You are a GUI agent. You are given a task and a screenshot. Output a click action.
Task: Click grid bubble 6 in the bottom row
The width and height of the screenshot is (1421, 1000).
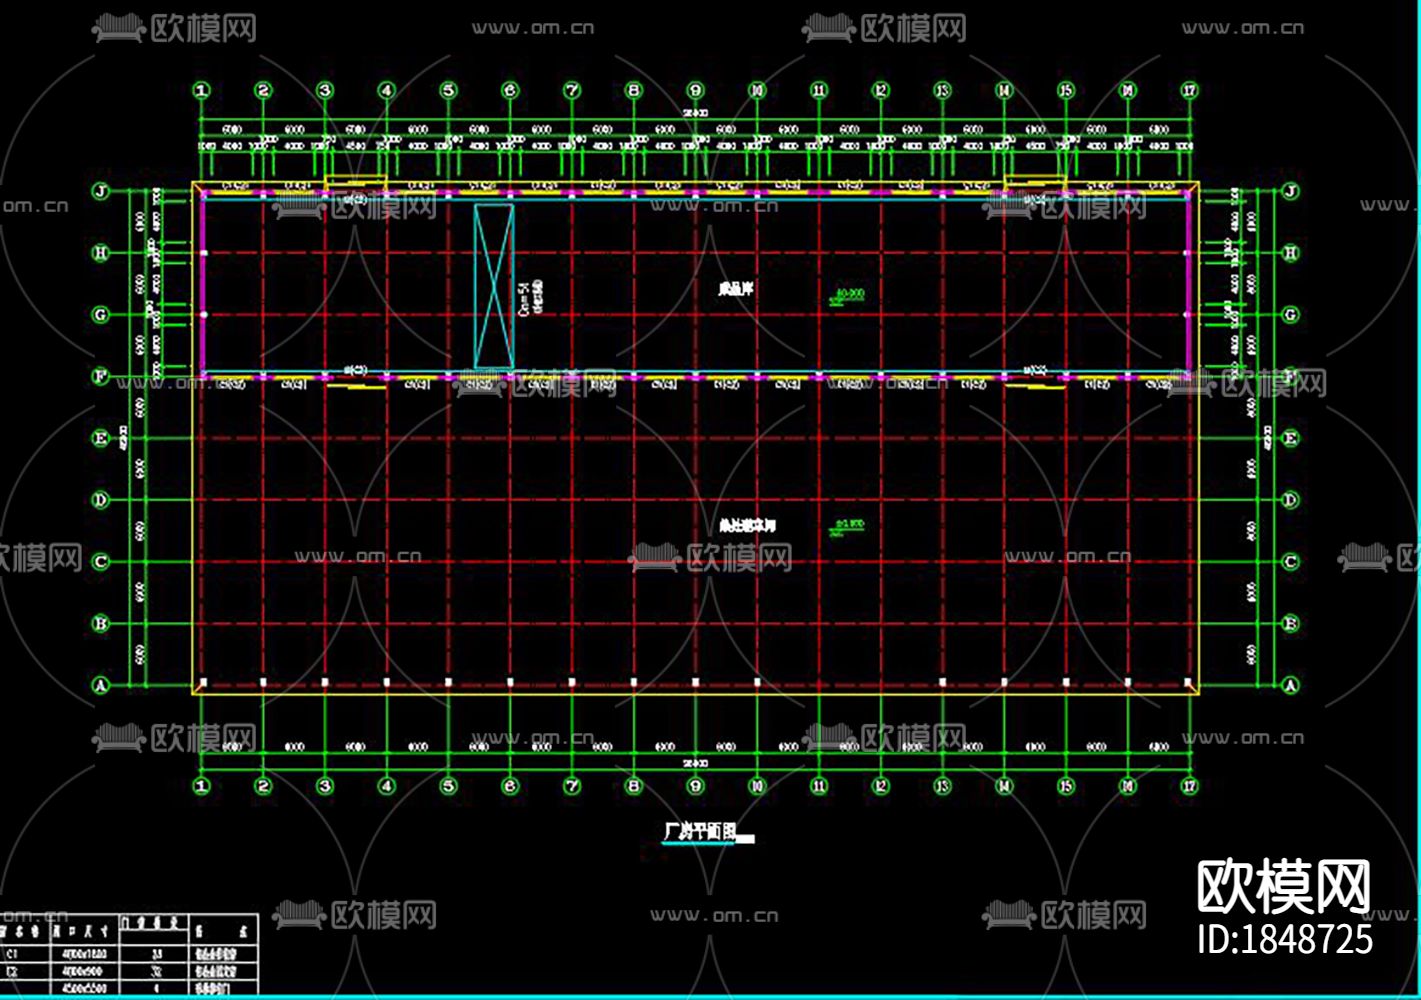(x=510, y=786)
